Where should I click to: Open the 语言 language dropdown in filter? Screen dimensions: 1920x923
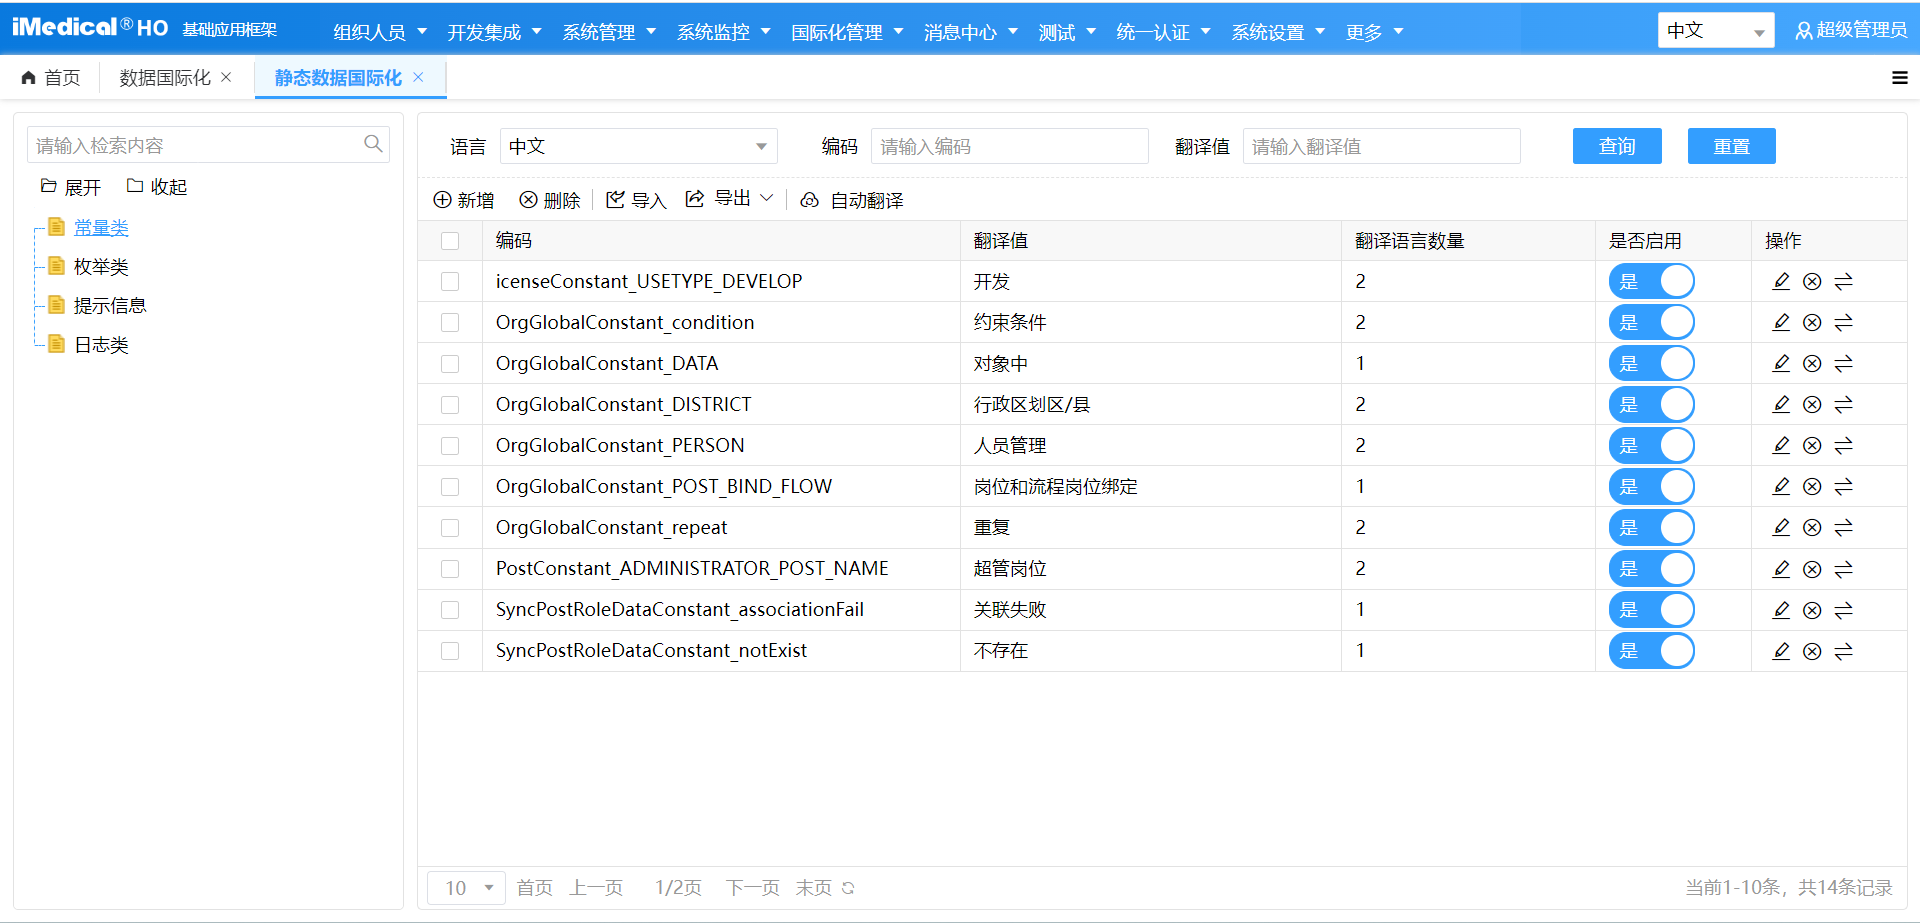(x=638, y=146)
